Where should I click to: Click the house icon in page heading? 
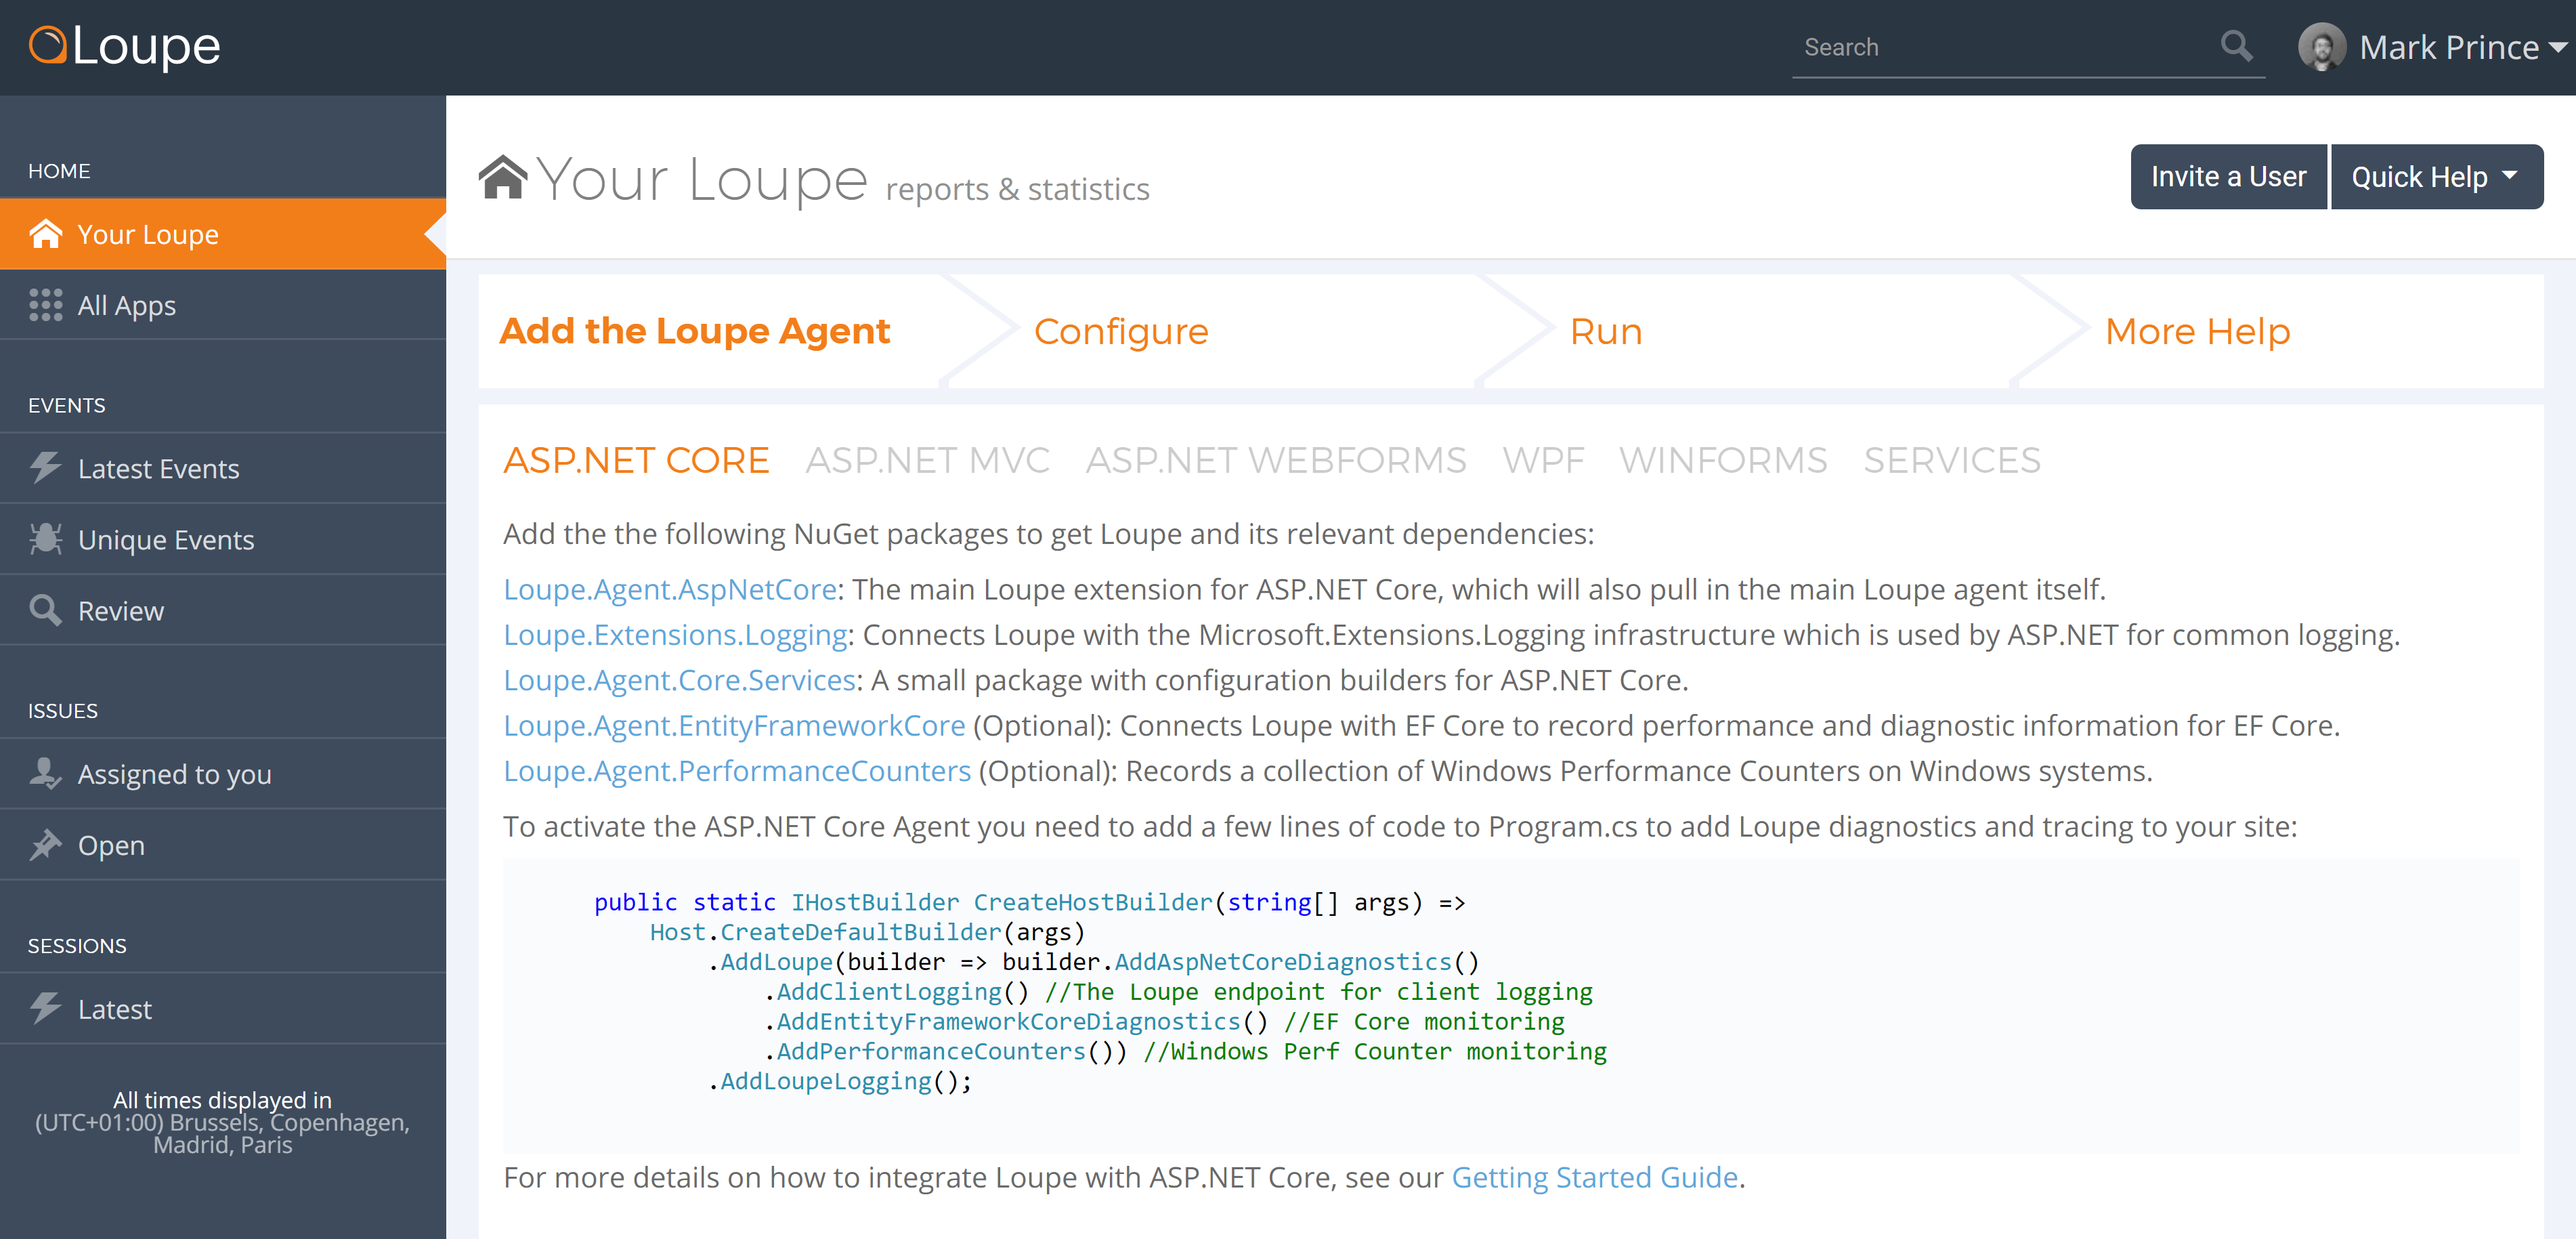(503, 178)
